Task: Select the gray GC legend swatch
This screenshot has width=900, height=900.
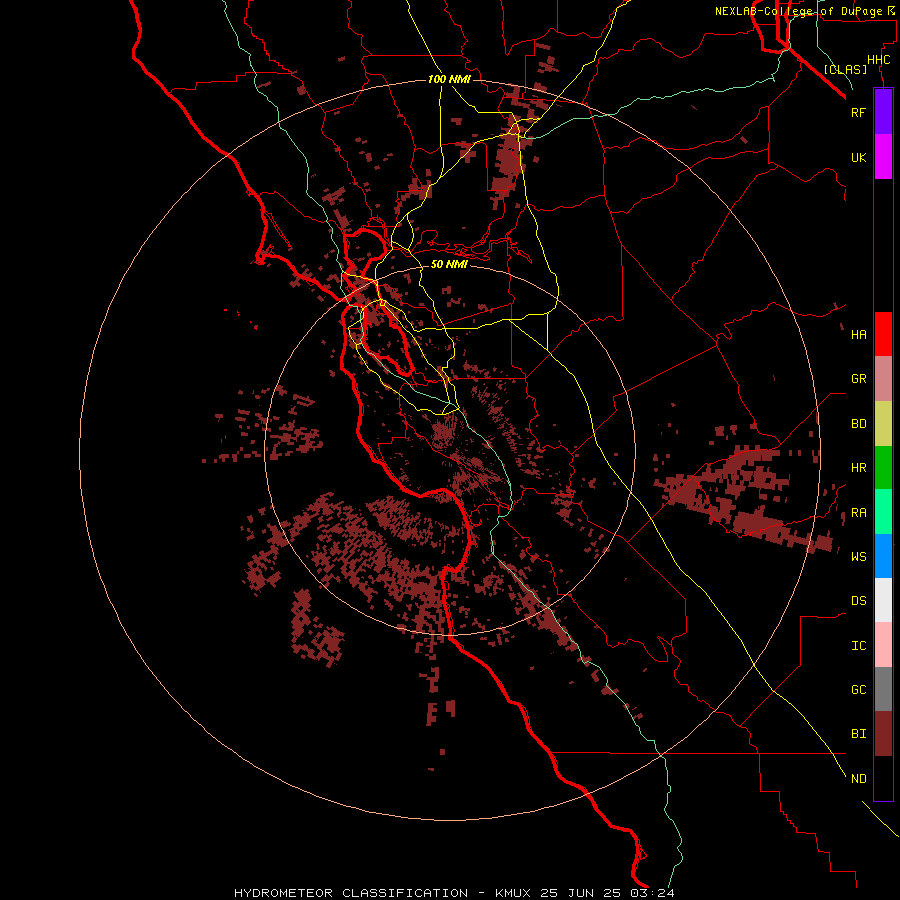Action: tap(883, 689)
